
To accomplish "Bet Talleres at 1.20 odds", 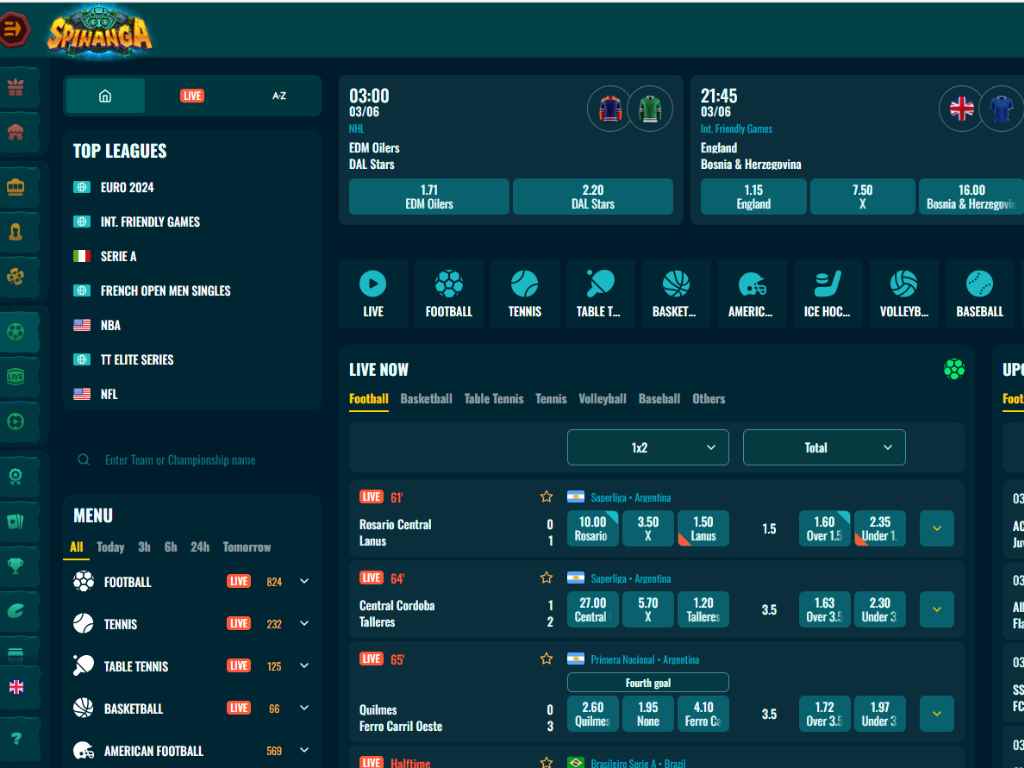I will 703,609.
